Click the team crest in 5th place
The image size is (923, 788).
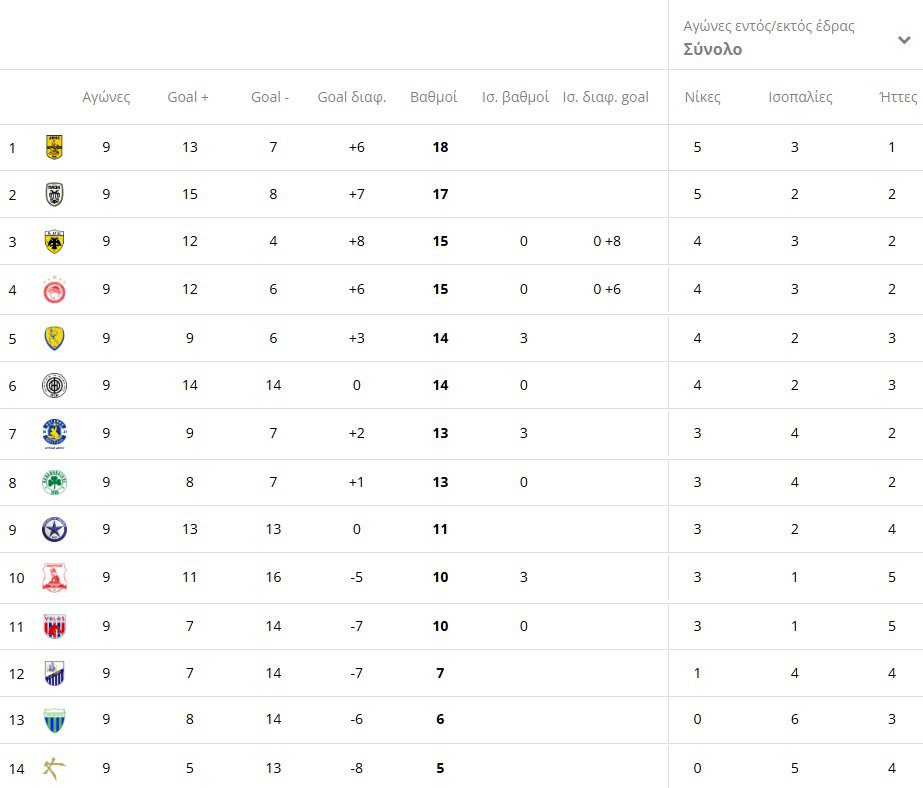(54, 338)
